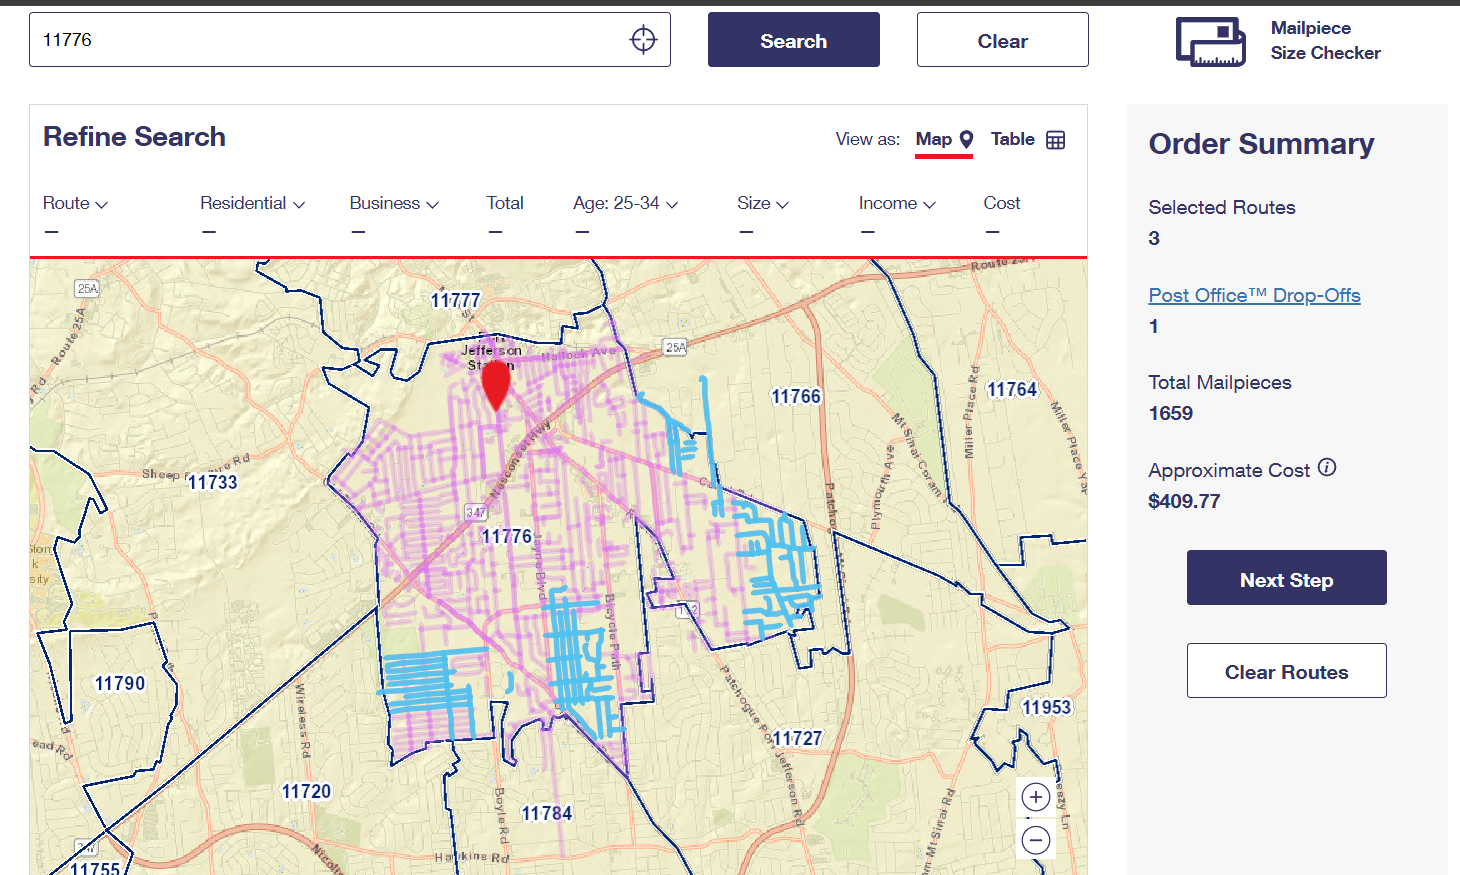Image resolution: width=1460 pixels, height=875 pixels.
Task: Open the Mailpiece Size Checker icon
Action: pos(1210,41)
